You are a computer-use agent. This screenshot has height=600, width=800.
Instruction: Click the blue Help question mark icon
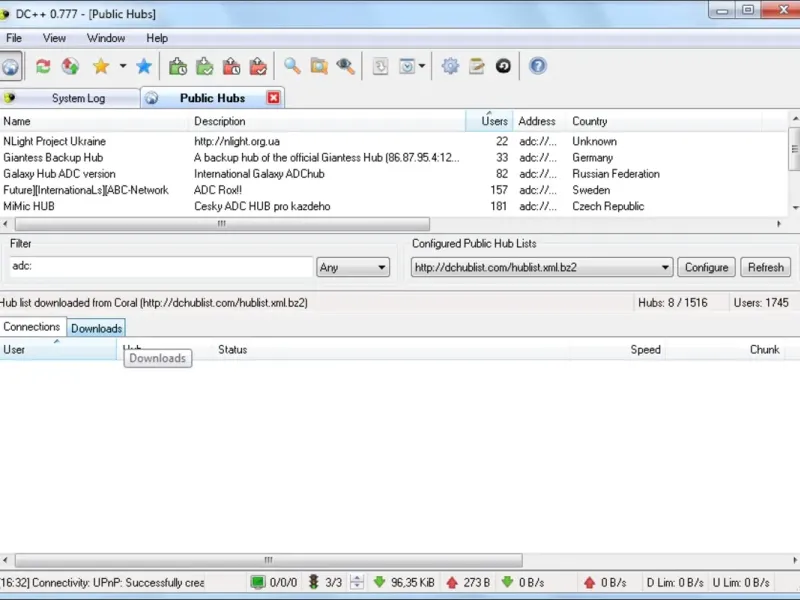pyautogui.click(x=538, y=66)
